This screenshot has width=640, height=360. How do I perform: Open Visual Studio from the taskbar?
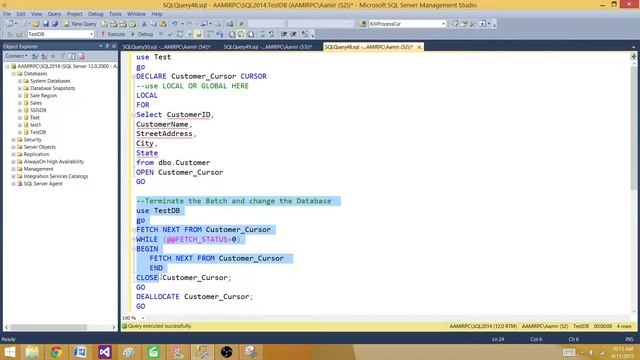coord(104,352)
